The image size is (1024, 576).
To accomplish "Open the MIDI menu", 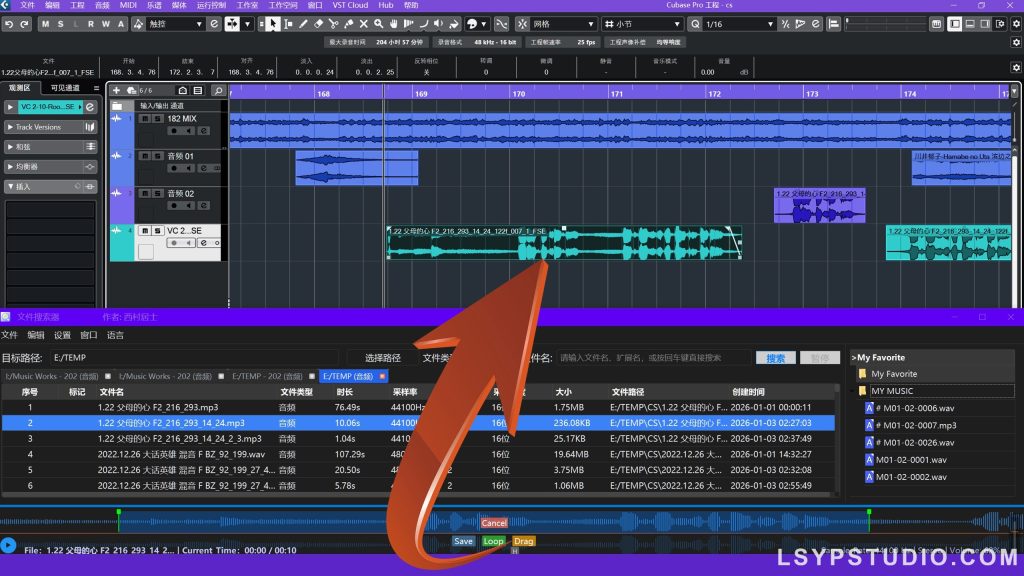I will (x=128, y=5).
